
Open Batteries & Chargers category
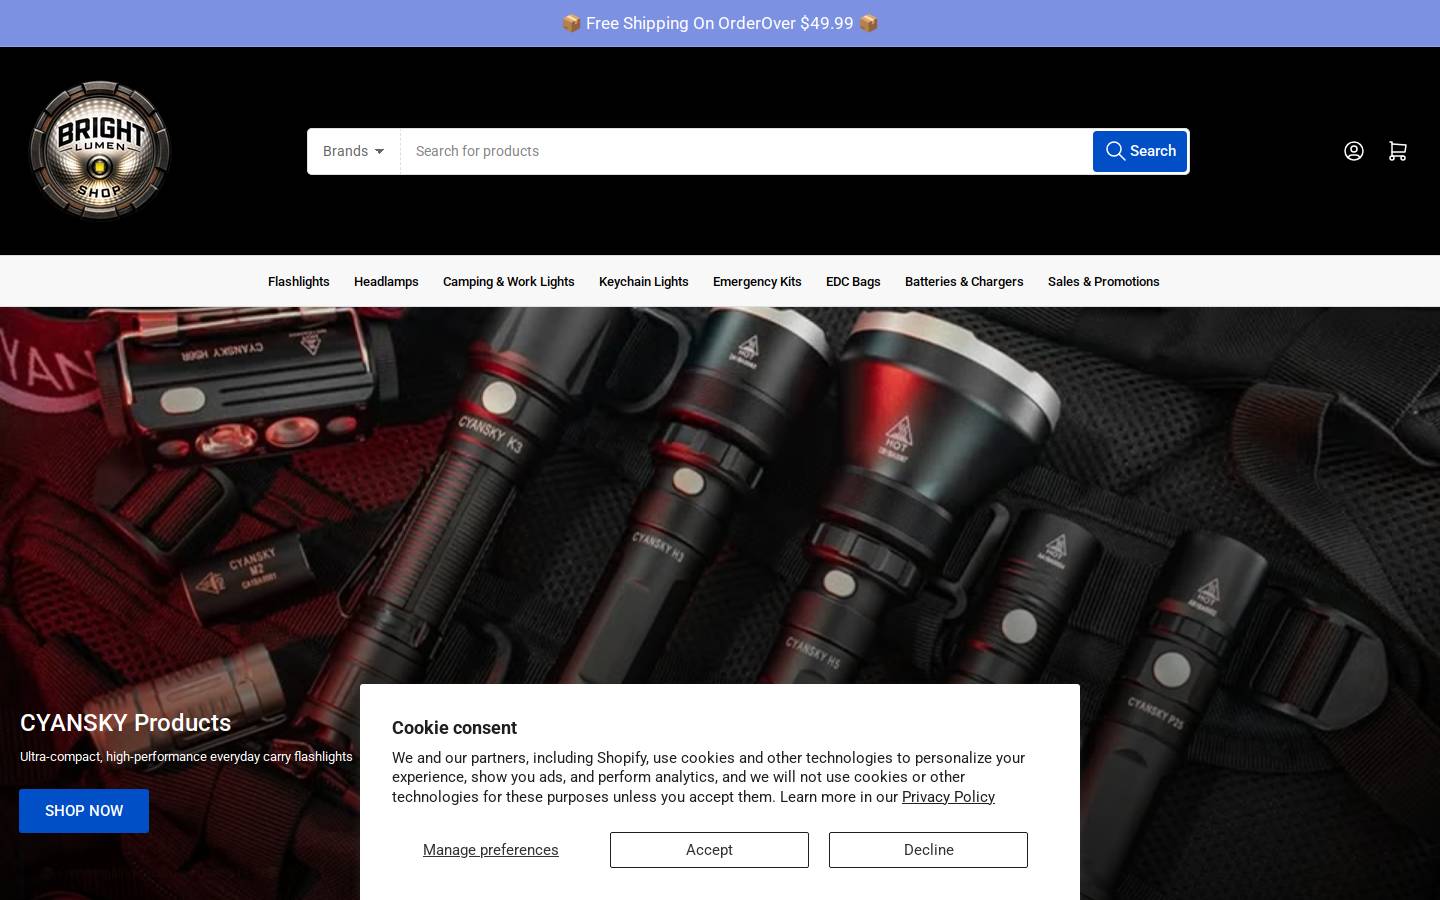click(964, 282)
